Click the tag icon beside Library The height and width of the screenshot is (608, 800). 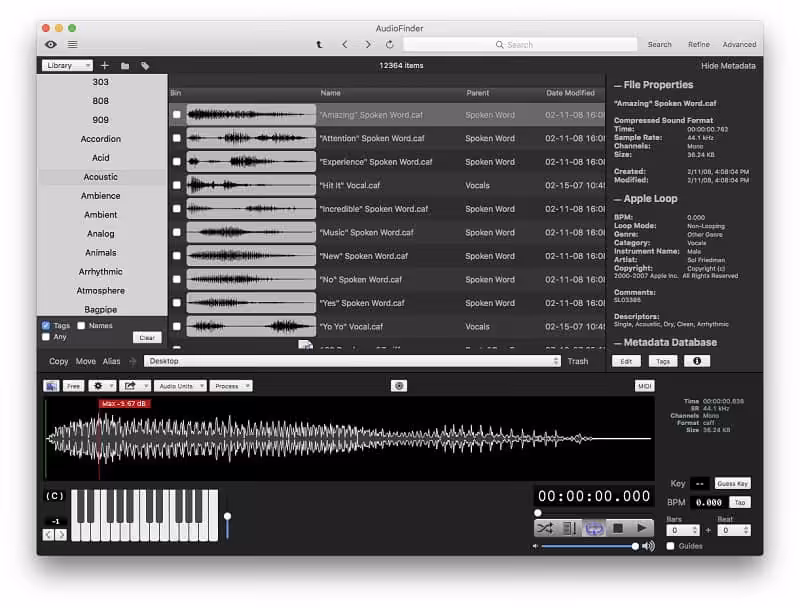click(145, 66)
